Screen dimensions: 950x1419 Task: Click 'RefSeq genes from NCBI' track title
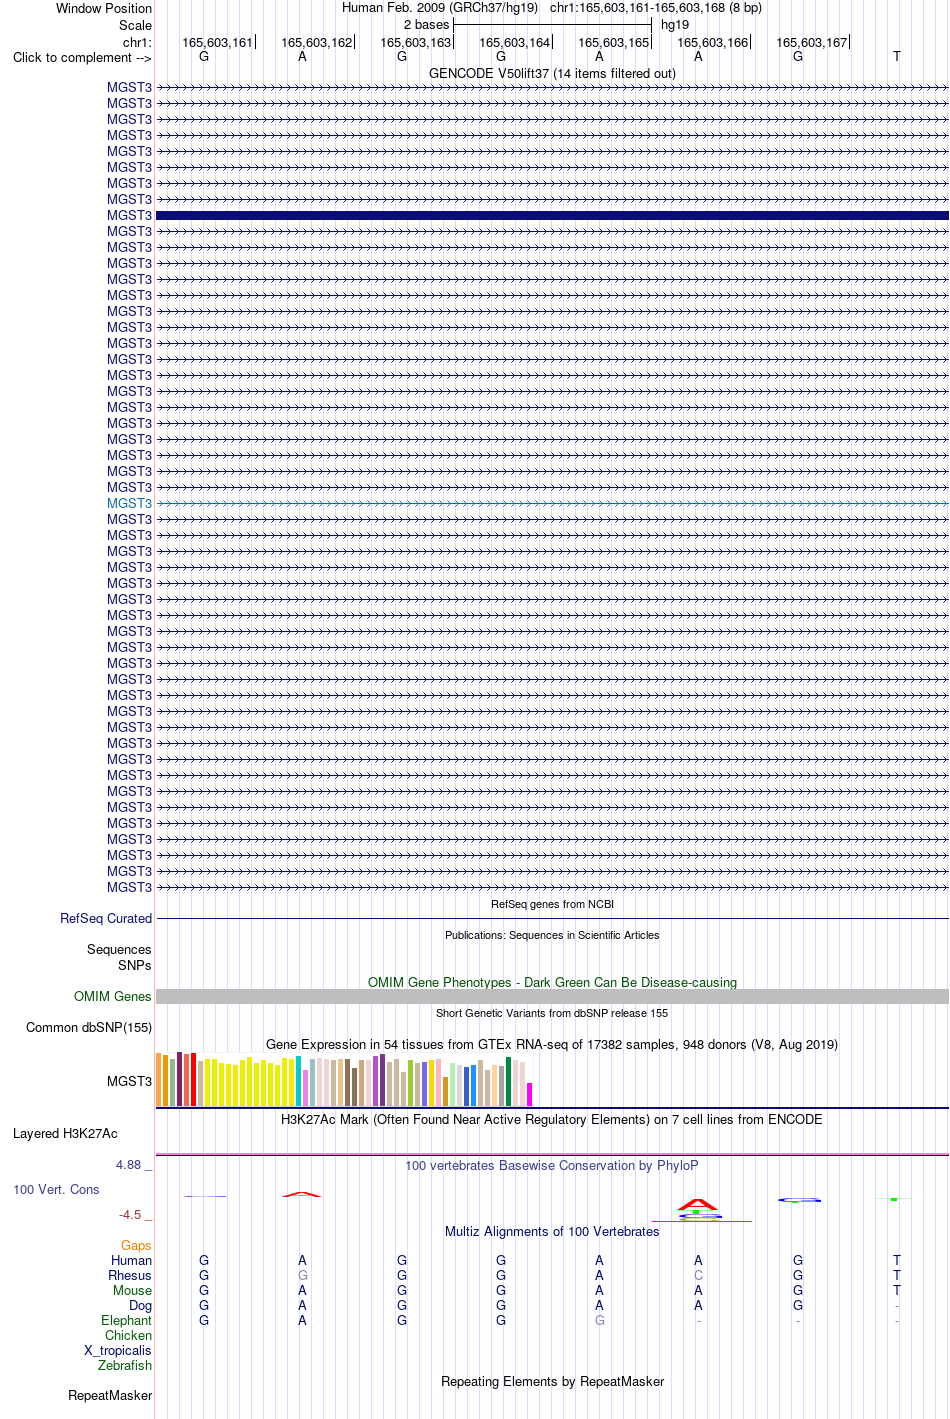[x=552, y=904]
